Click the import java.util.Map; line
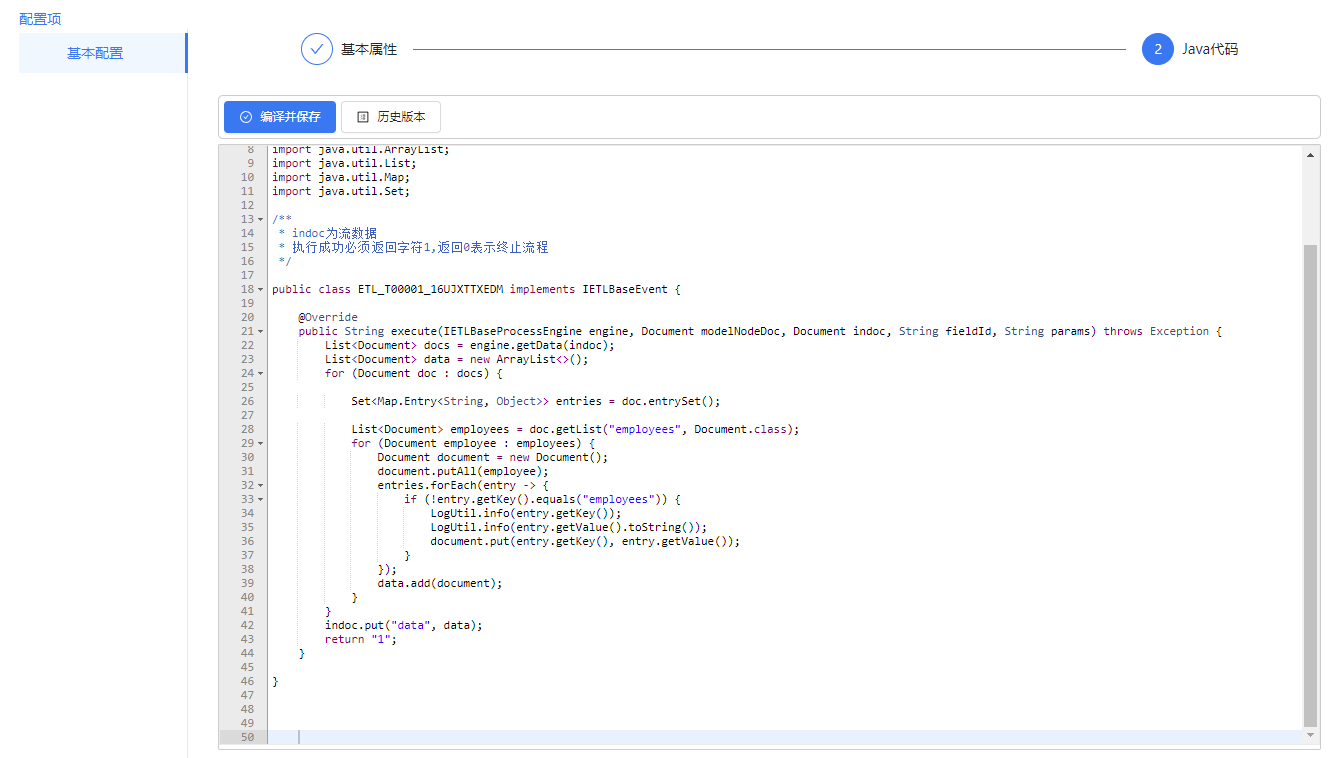This screenshot has width=1343, height=758. click(x=341, y=177)
